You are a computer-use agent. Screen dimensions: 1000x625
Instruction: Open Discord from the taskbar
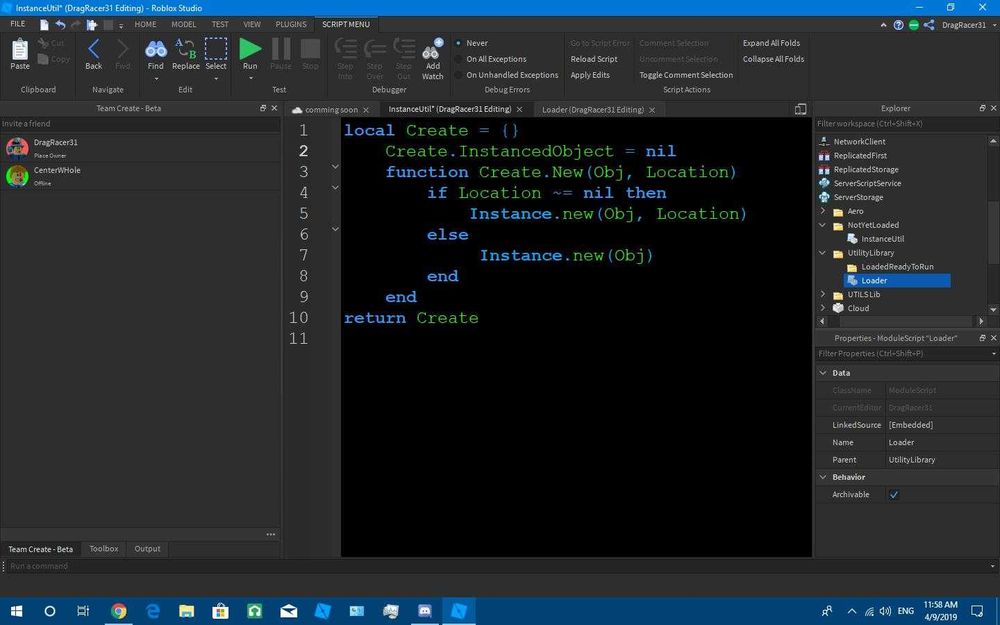click(x=425, y=611)
